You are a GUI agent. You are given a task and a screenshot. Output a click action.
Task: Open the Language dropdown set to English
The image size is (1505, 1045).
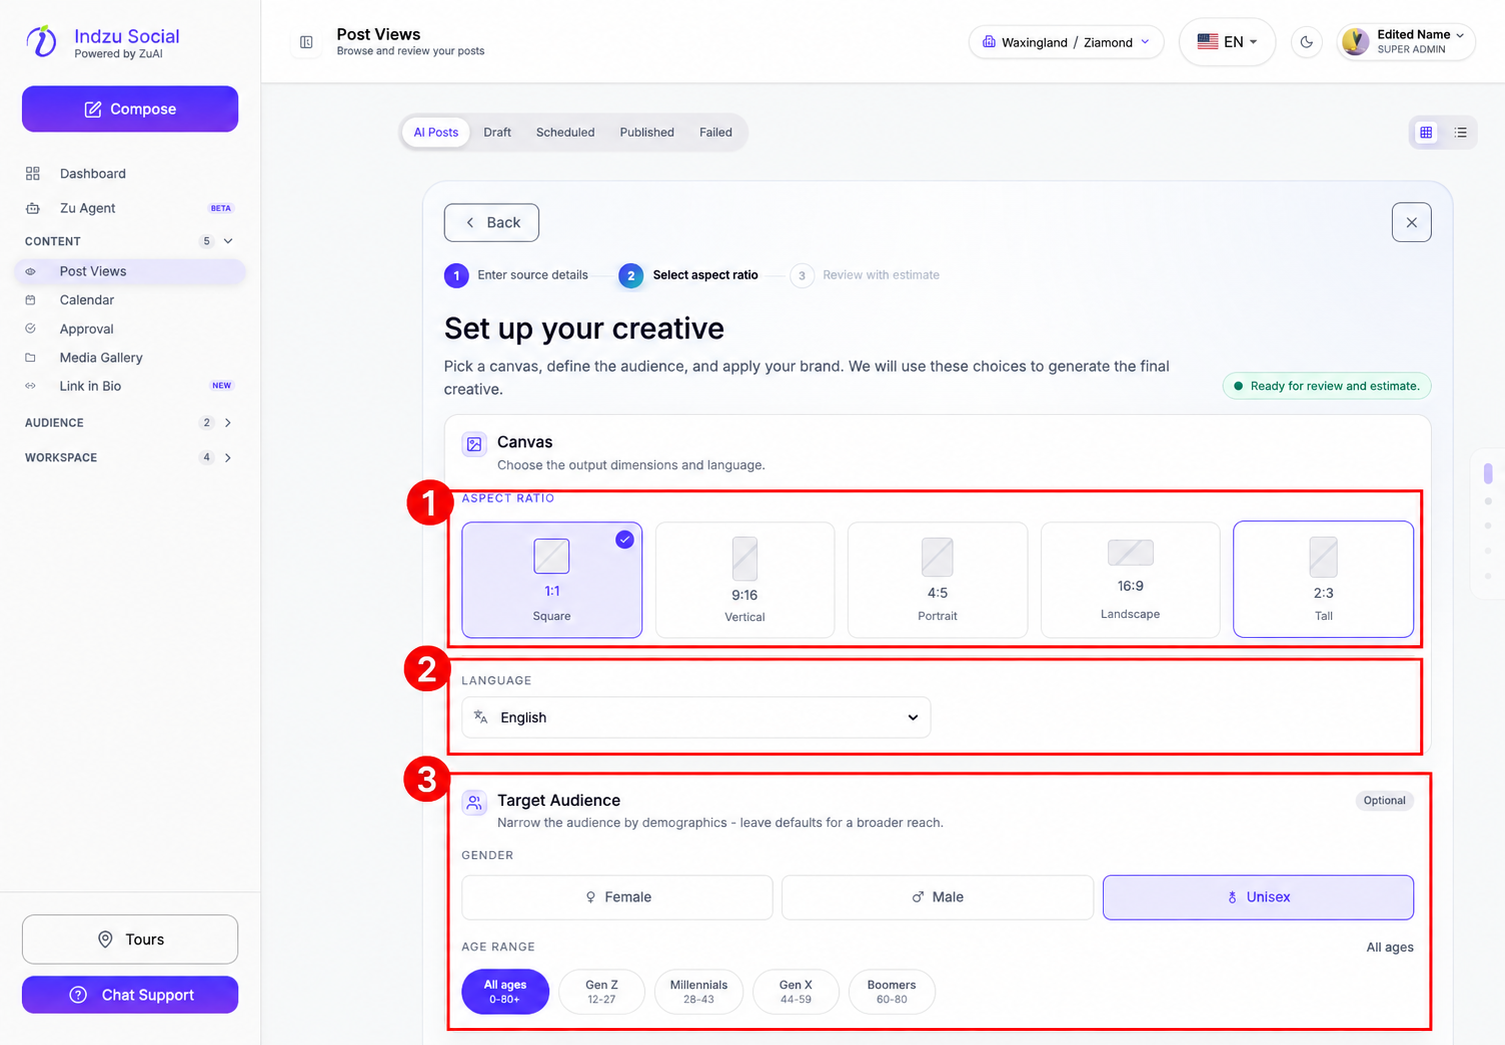pos(696,717)
